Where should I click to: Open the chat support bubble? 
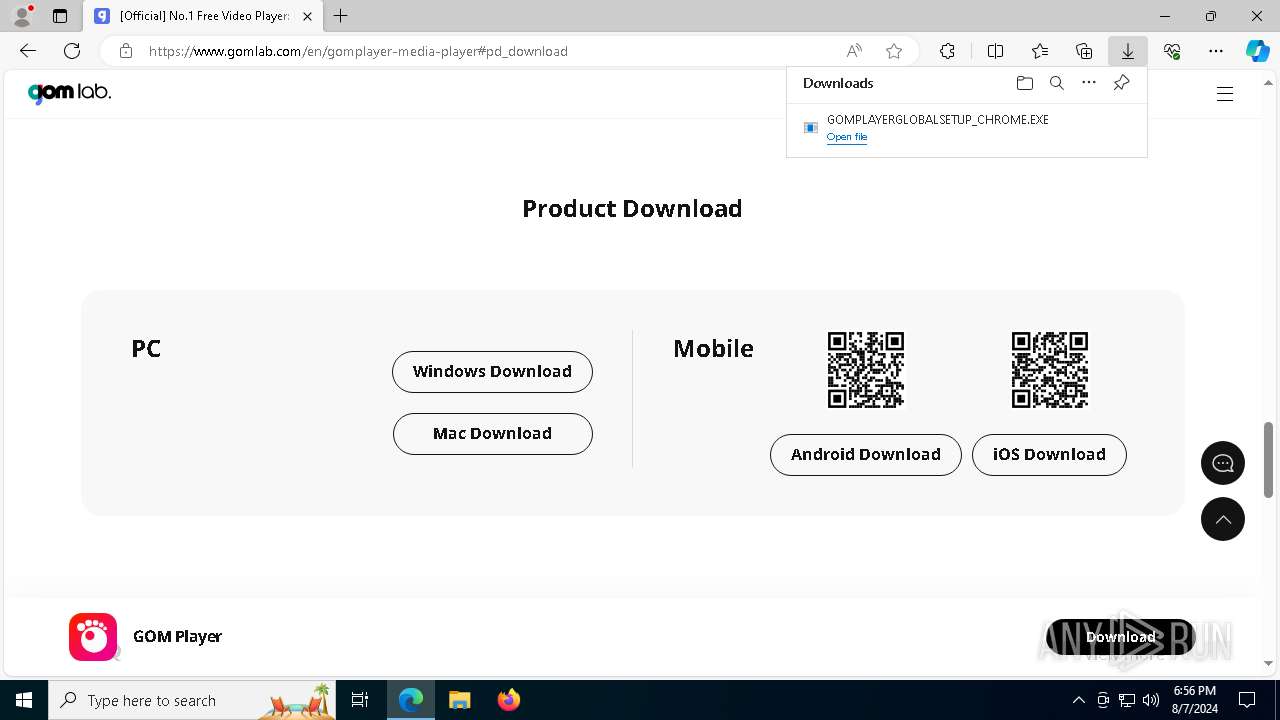coord(1223,463)
